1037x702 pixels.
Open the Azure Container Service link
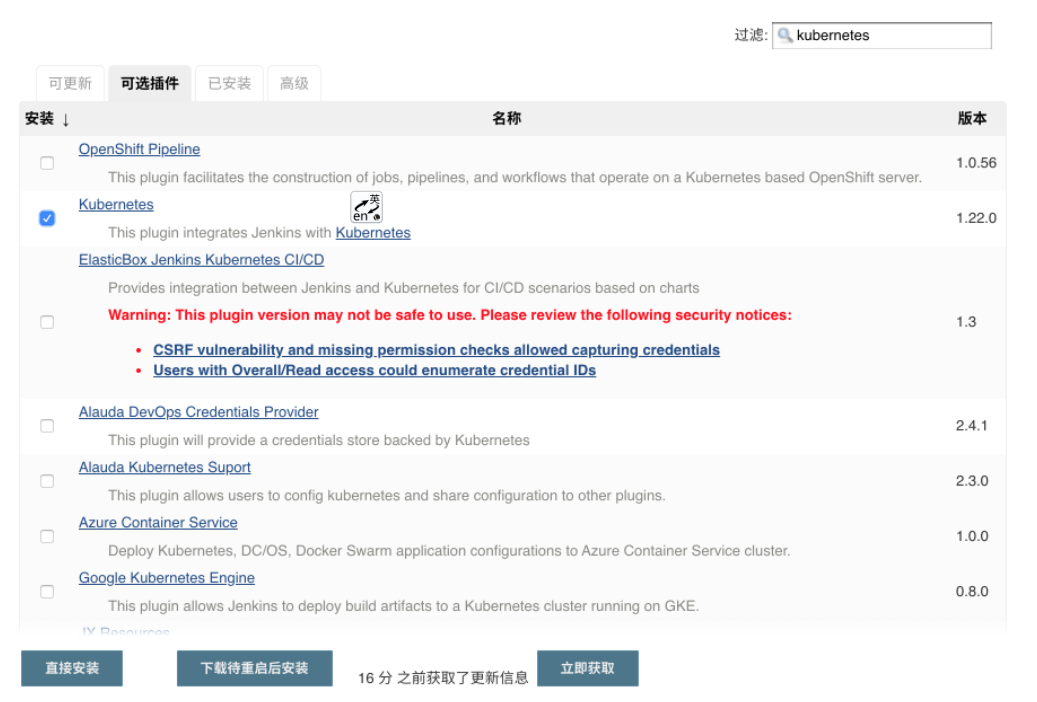click(x=158, y=523)
